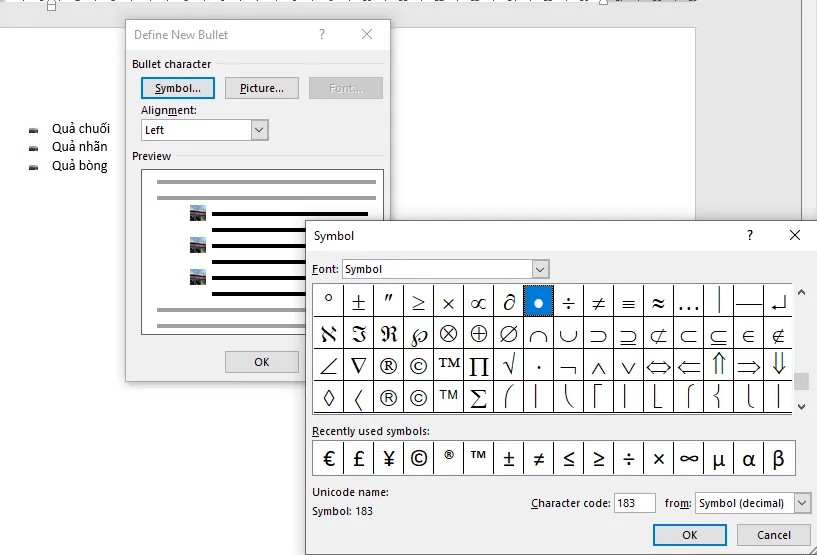Click the Symbol... button under Bullet character
Image resolution: width=817 pixels, height=555 pixels.
tap(178, 88)
